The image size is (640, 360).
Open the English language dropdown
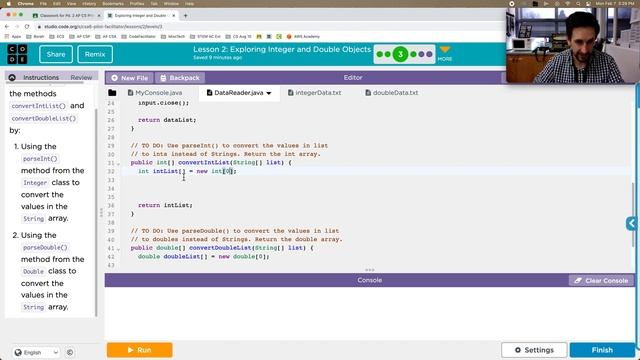(36, 352)
